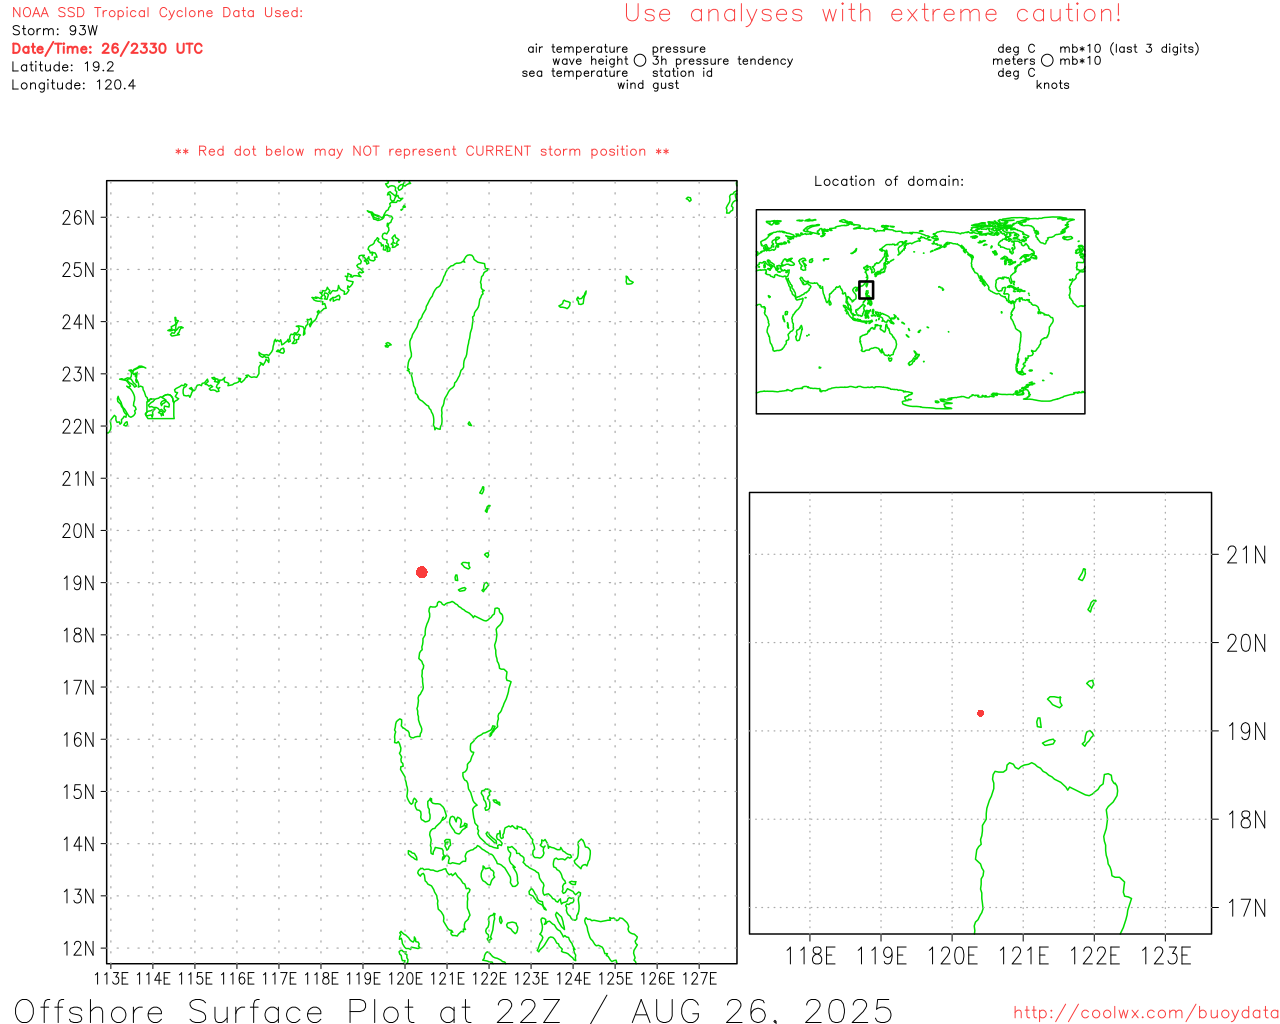Click the '3h pressure tendency' legend label
Image resolution: width=1280 pixels, height=1024 pixels.
[x=723, y=61]
